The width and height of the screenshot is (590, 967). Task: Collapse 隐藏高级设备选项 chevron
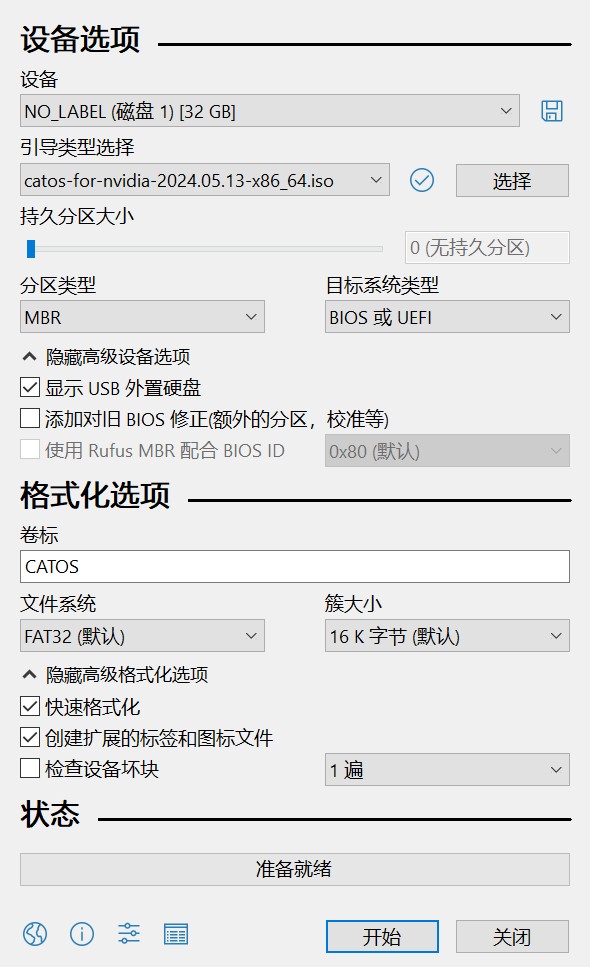(29, 356)
